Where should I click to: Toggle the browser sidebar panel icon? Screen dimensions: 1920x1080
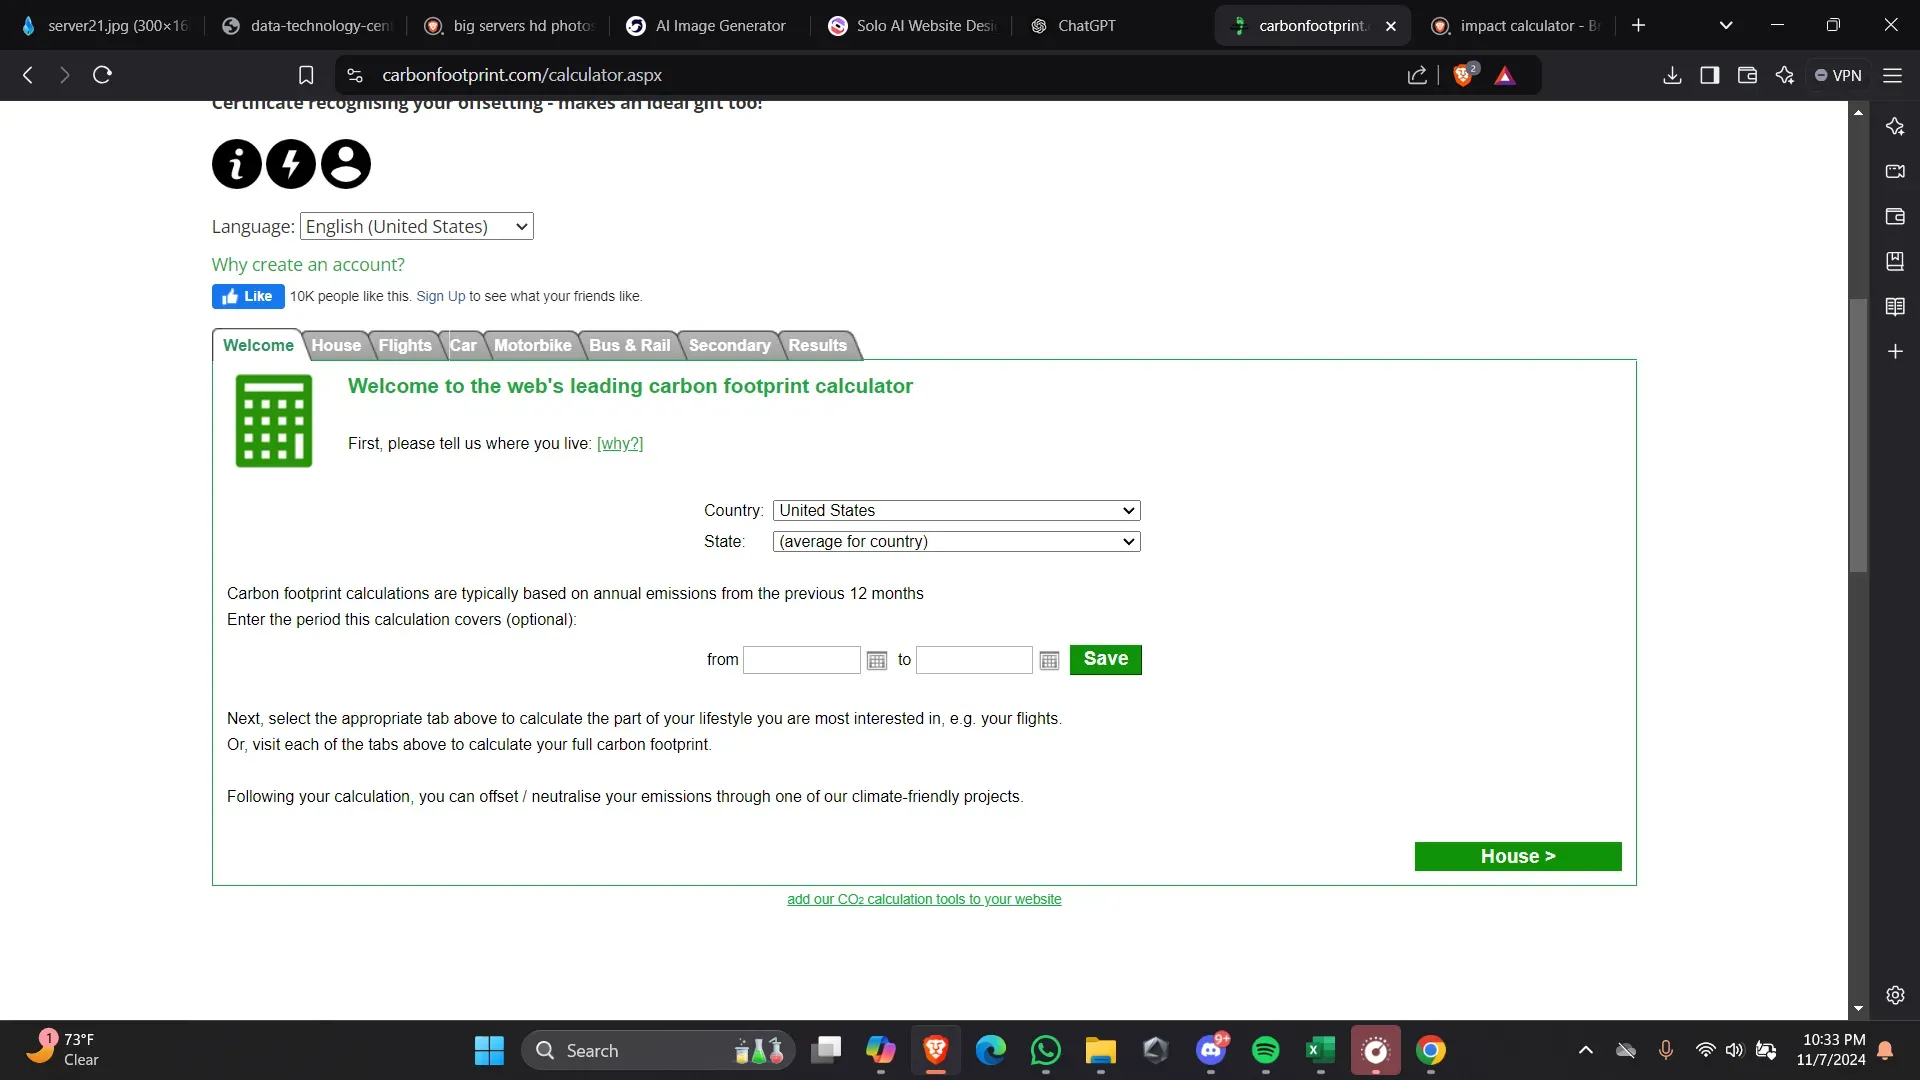(x=1710, y=75)
